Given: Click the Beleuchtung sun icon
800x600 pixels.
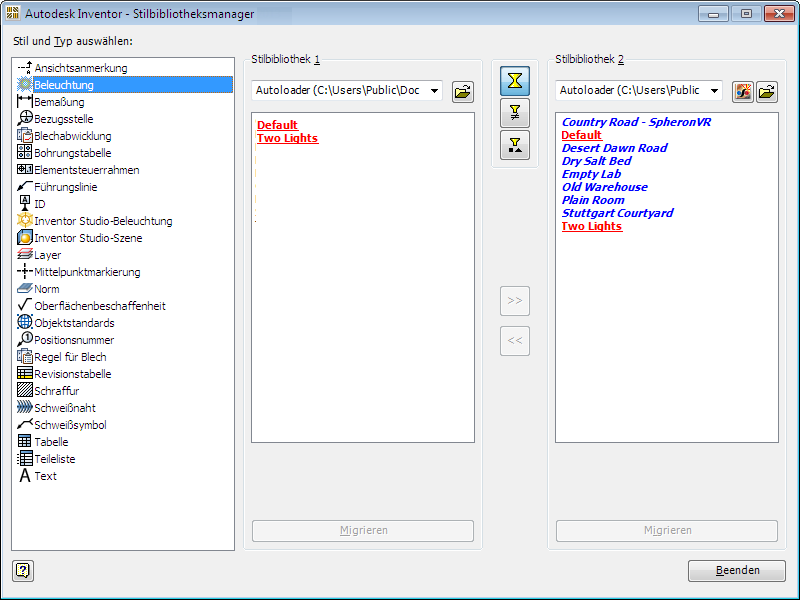Looking at the screenshot, I should [24, 85].
